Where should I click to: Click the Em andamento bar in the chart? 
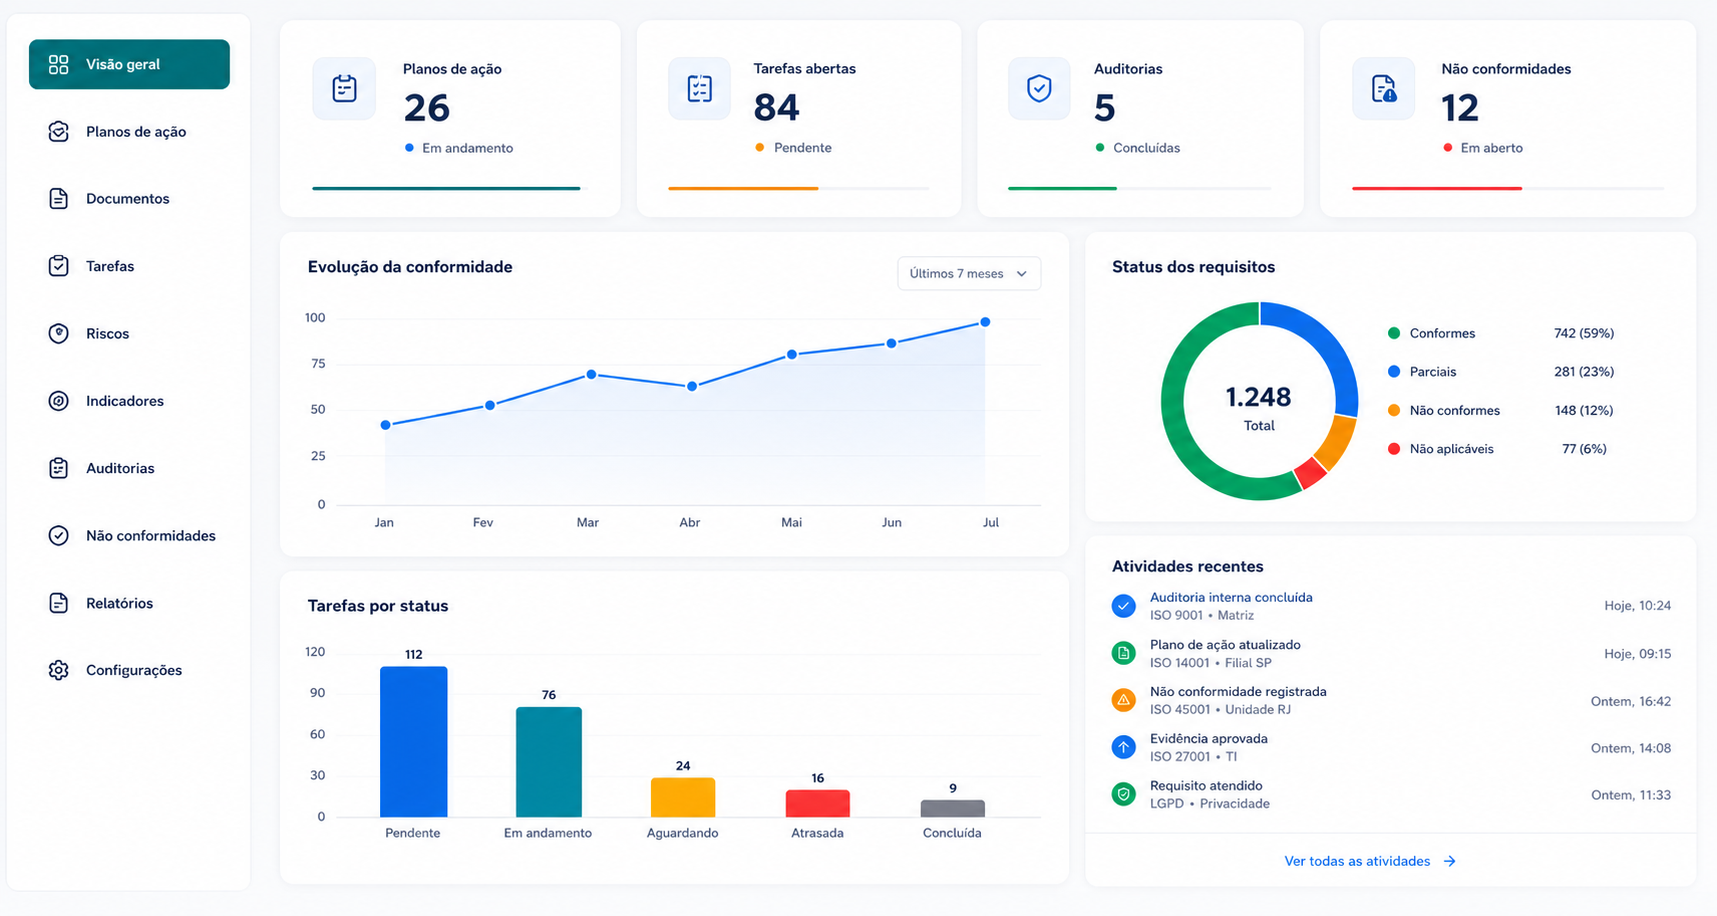coord(549,762)
